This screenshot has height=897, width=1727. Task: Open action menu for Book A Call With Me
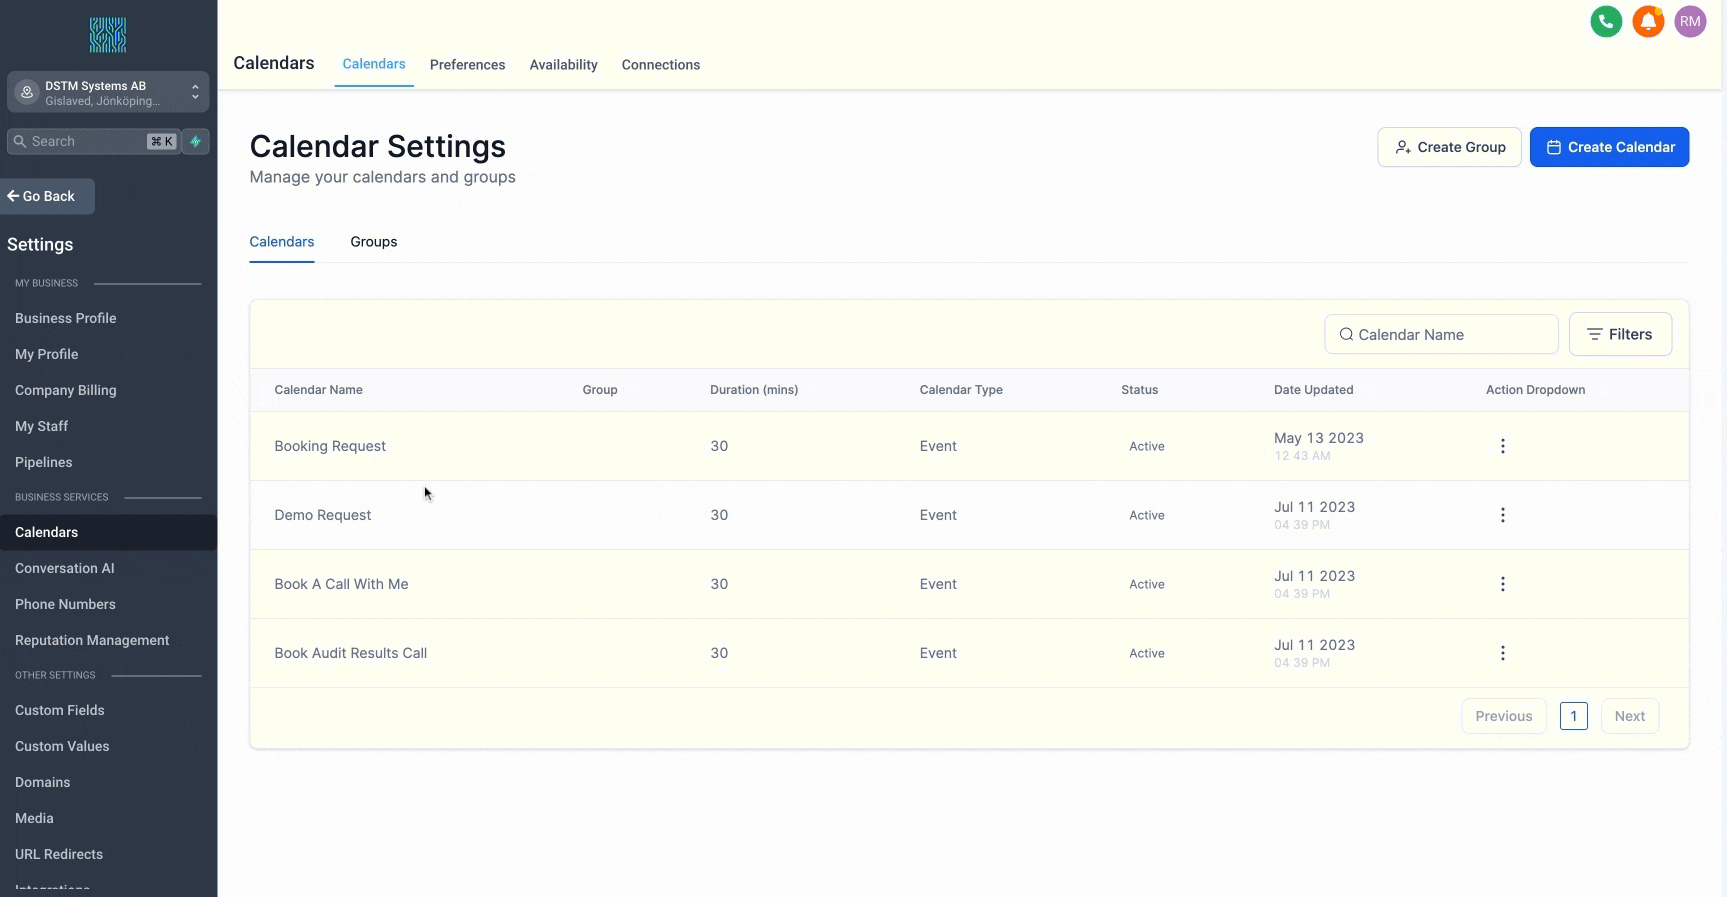[1502, 584]
